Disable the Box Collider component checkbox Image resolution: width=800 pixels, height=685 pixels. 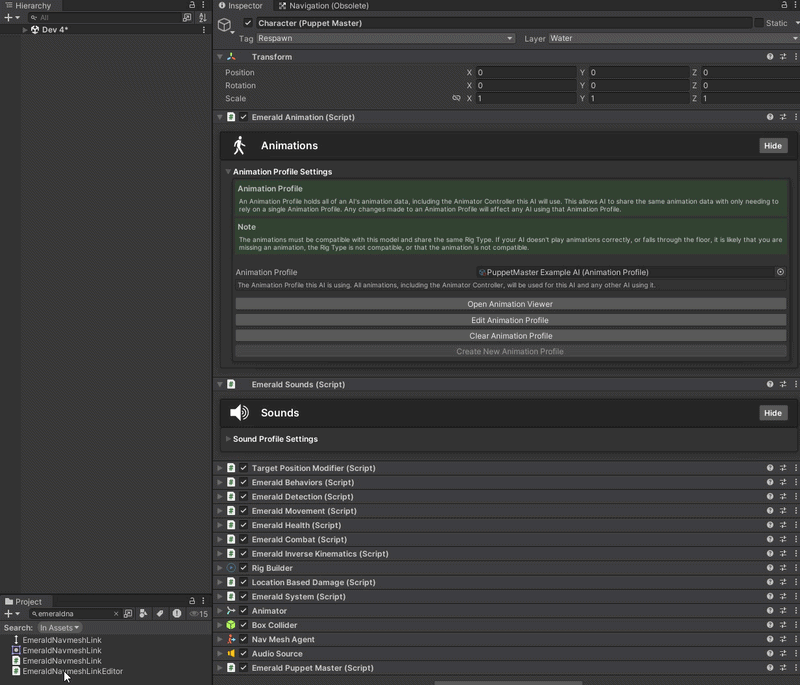coord(243,625)
